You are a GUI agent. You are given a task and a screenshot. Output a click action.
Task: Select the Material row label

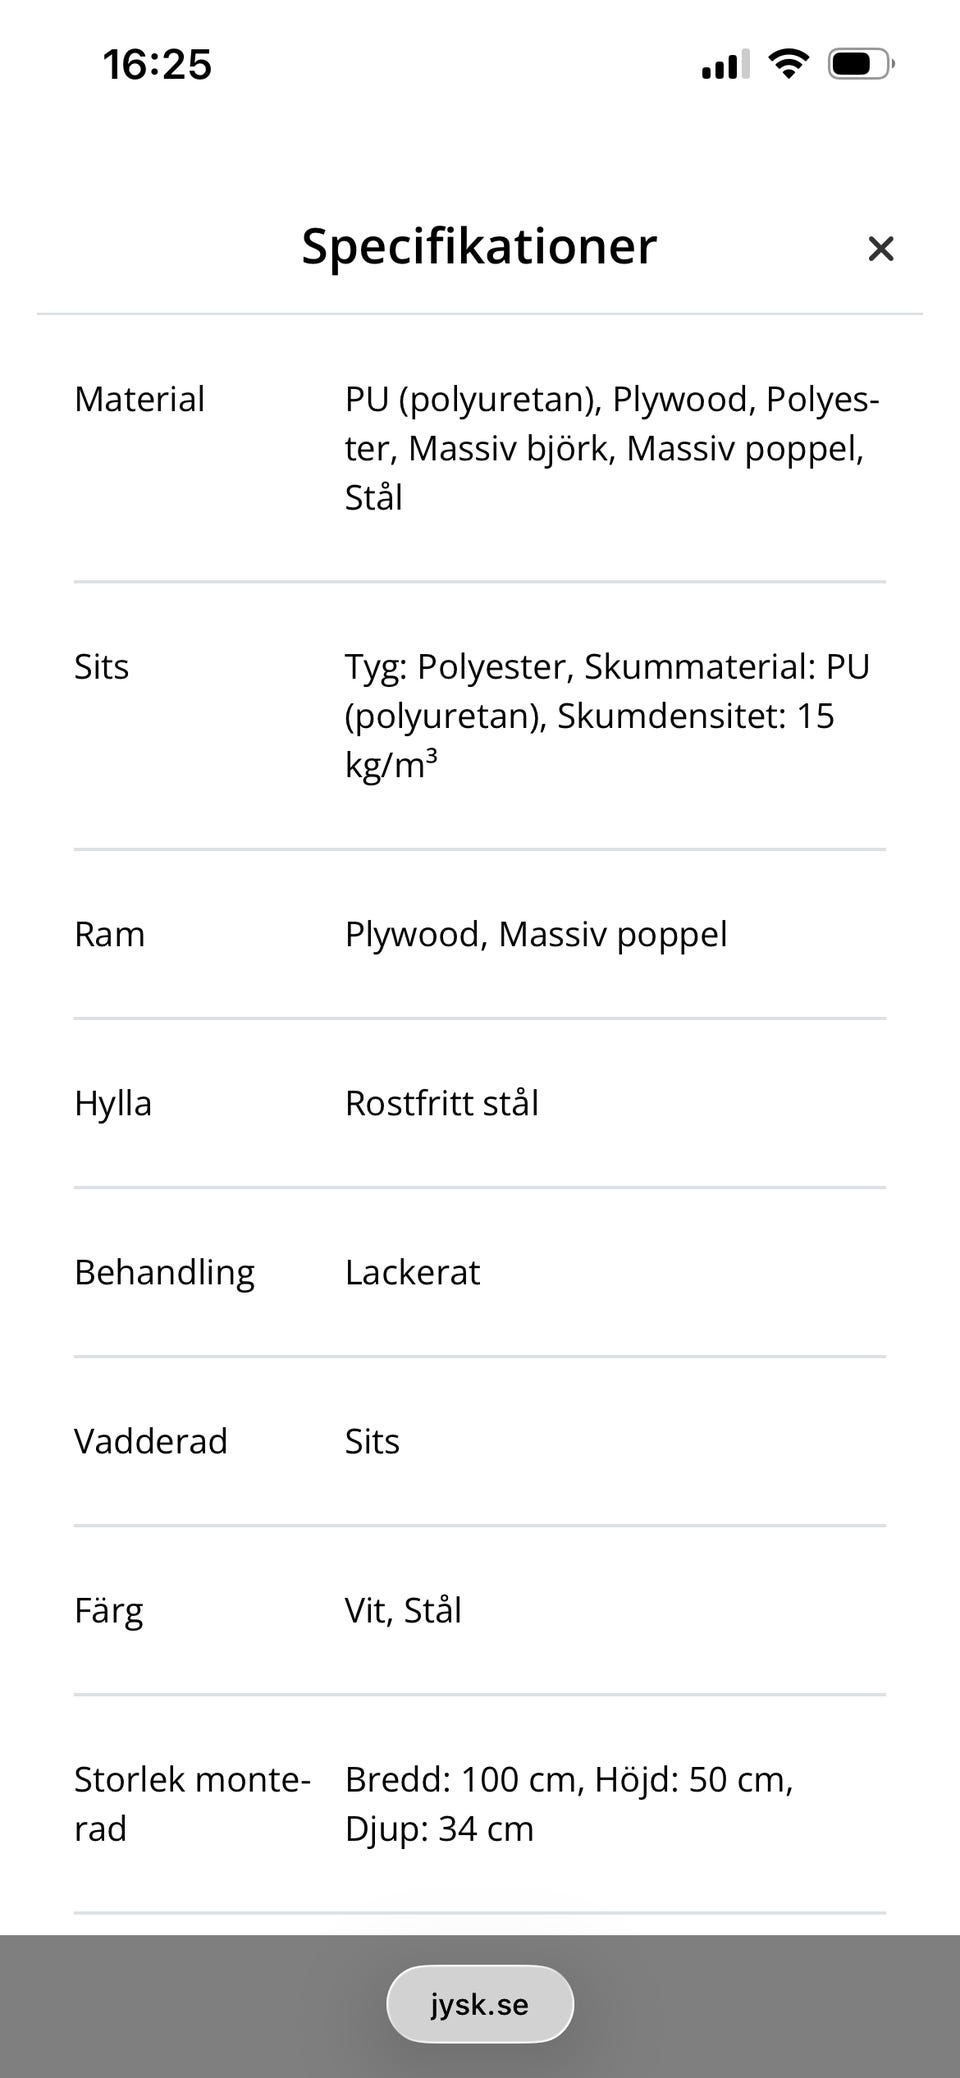[139, 399]
